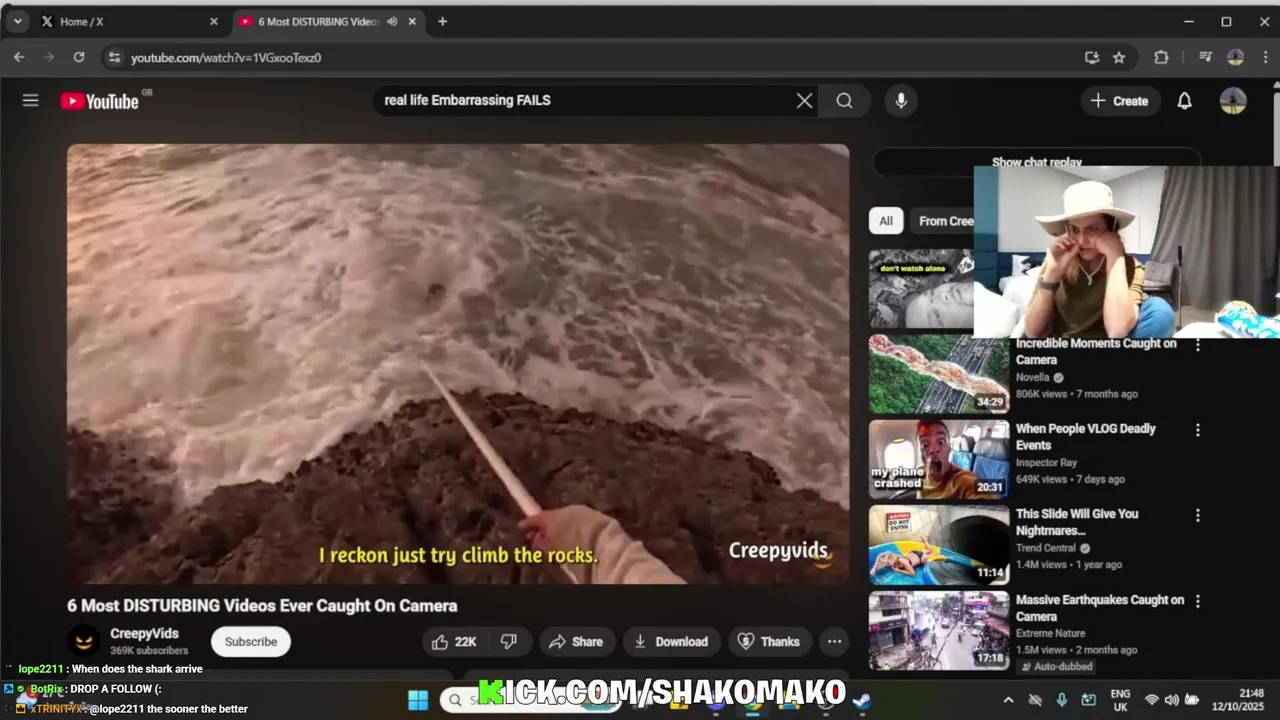Select the From Cree... filter chip
The image size is (1280, 720).
click(x=943, y=221)
